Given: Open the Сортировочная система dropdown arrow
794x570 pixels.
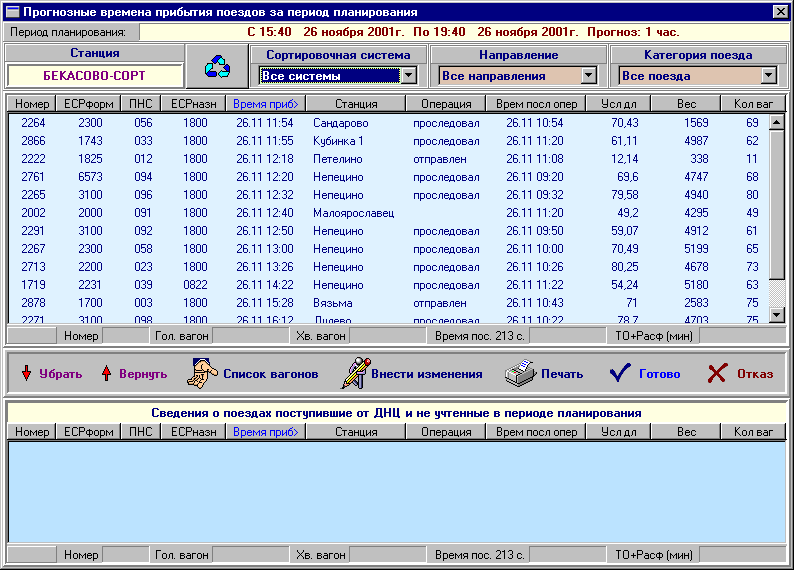Looking at the screenshot, I should click(x=408, y=76).
